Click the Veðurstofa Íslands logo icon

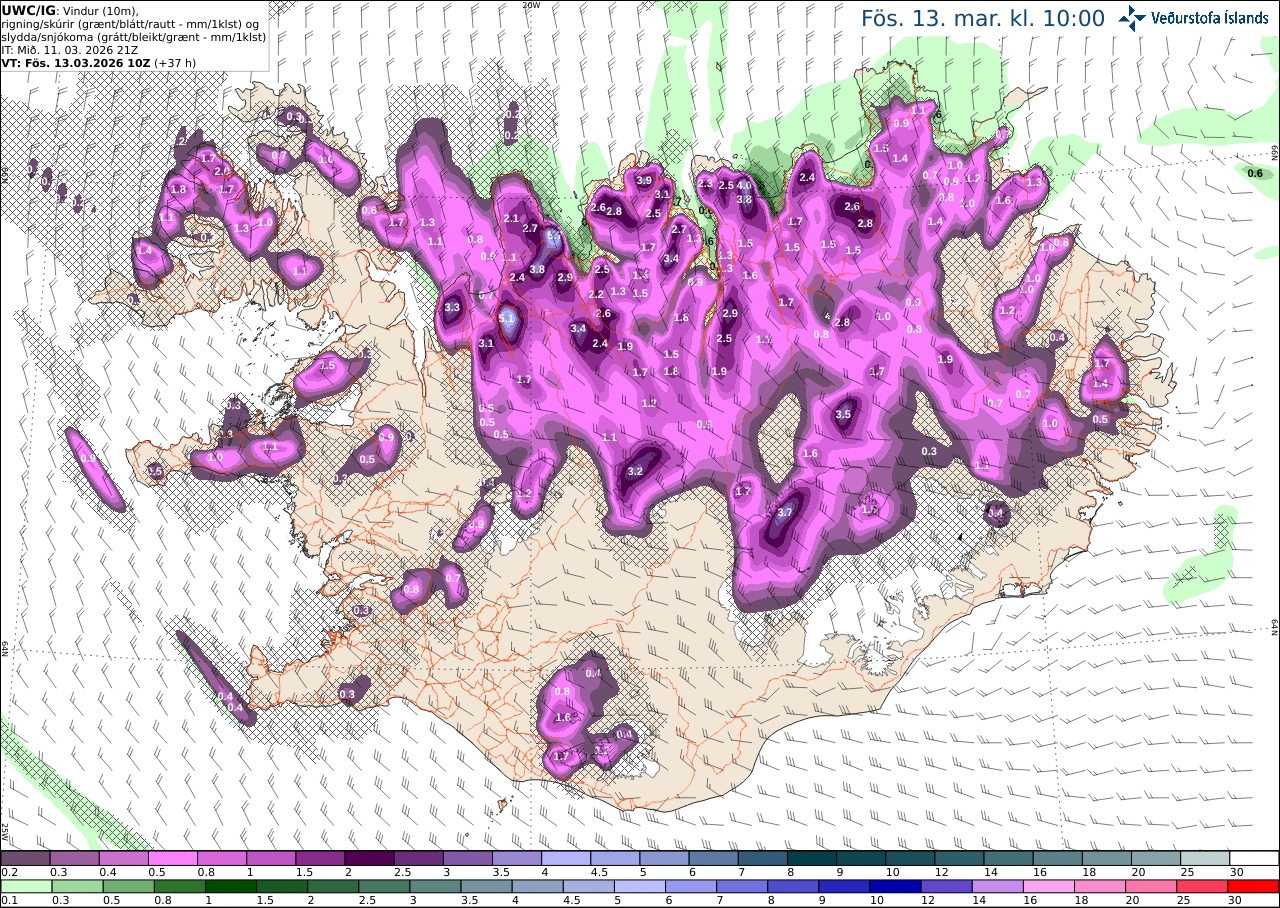pos(1132,17)
